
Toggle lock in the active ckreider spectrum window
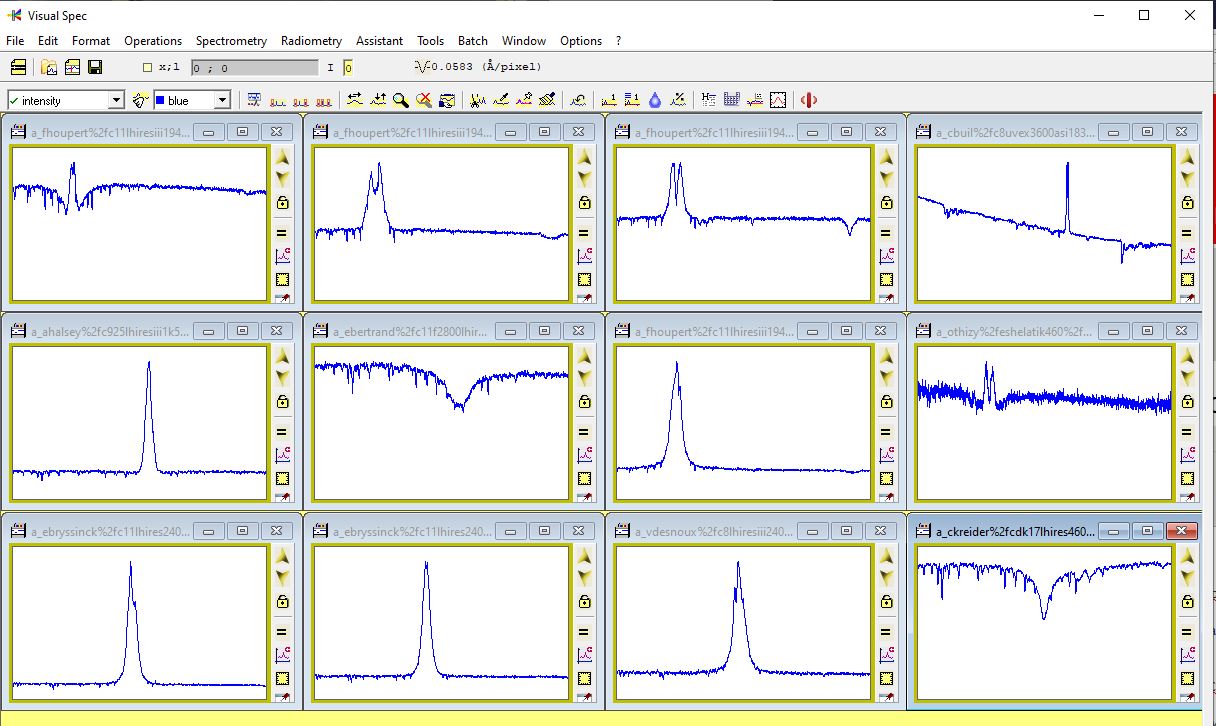1186,602
